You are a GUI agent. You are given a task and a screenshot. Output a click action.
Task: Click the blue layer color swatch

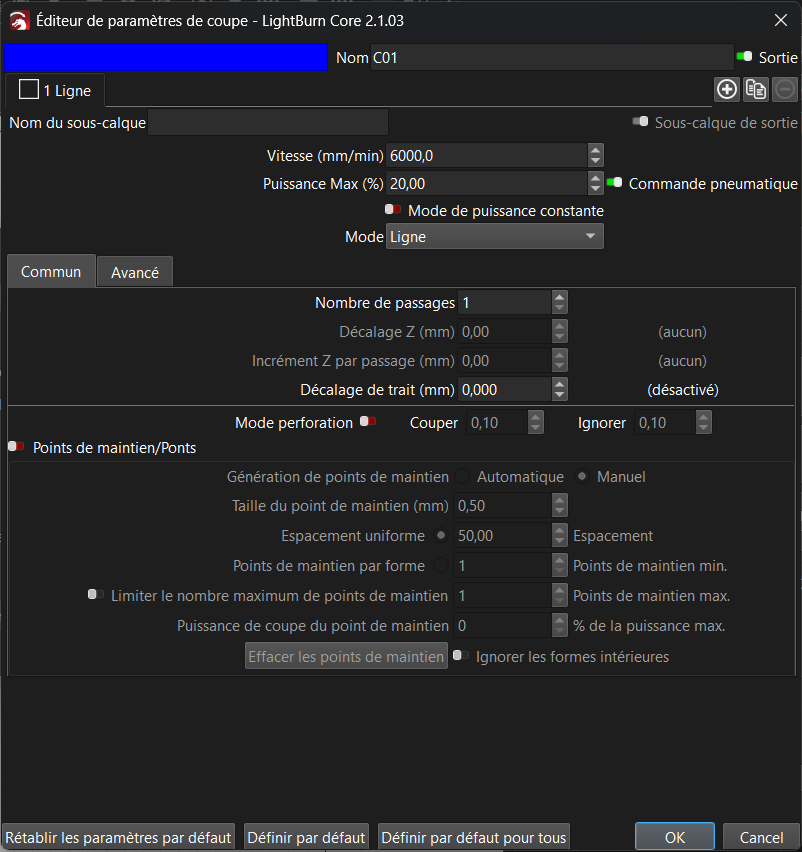click(x=166, y=57)
